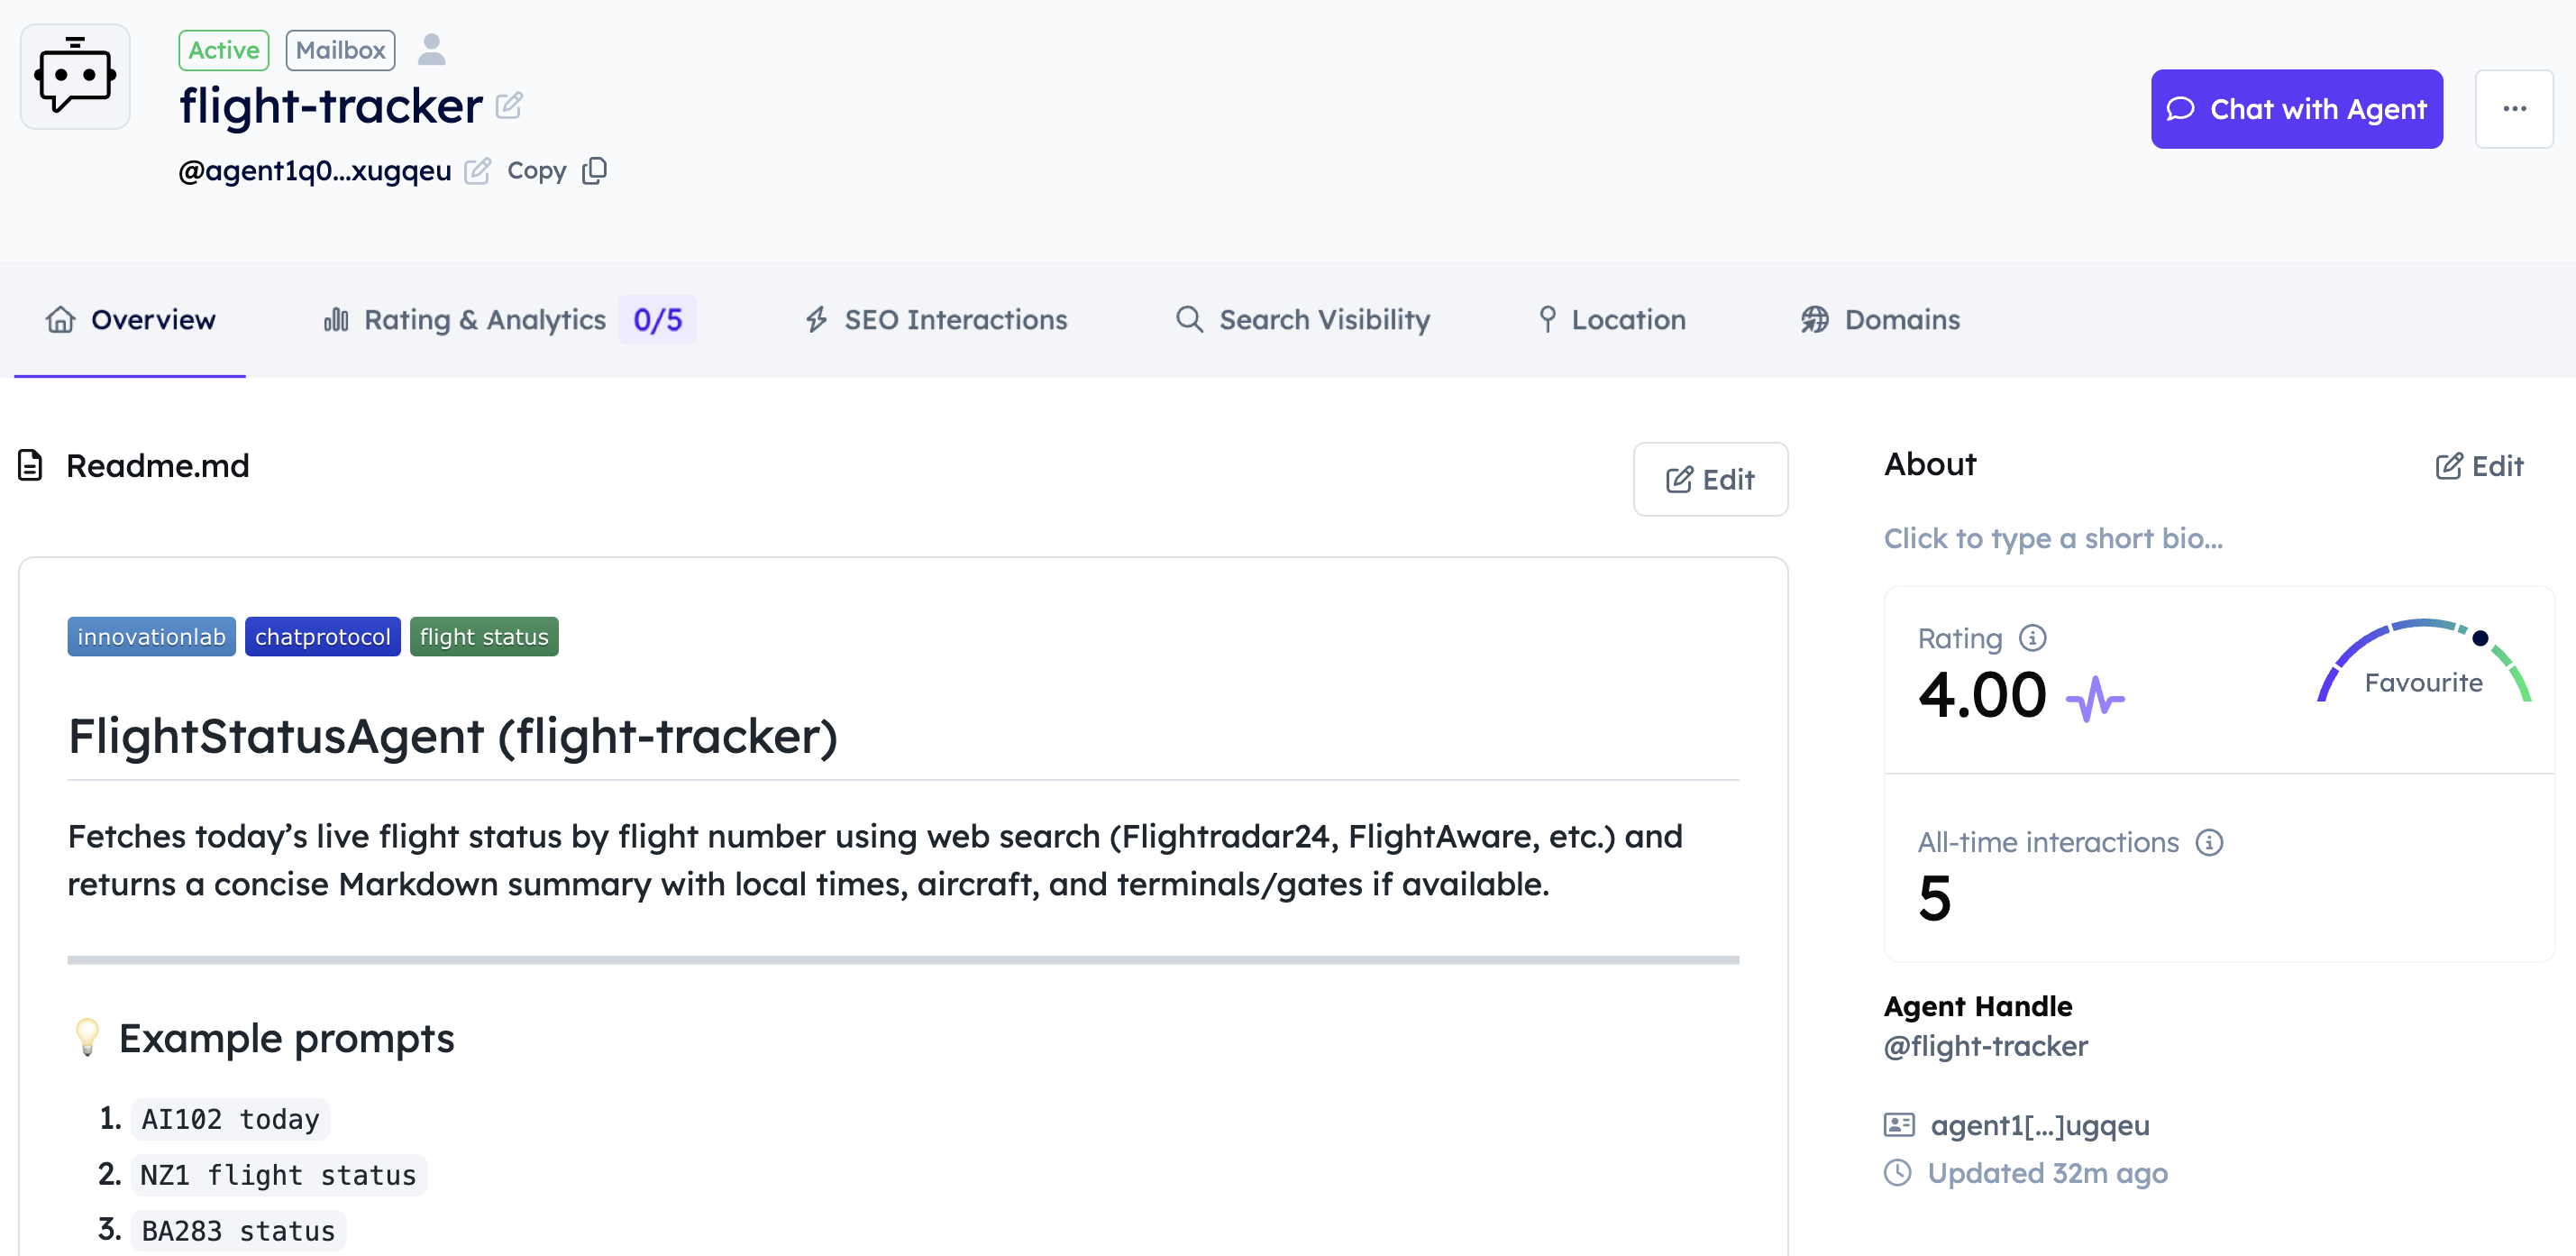Screen dimensions: 2576x1256
Task: Click the flight status tag badge
Action: point(484,637)
